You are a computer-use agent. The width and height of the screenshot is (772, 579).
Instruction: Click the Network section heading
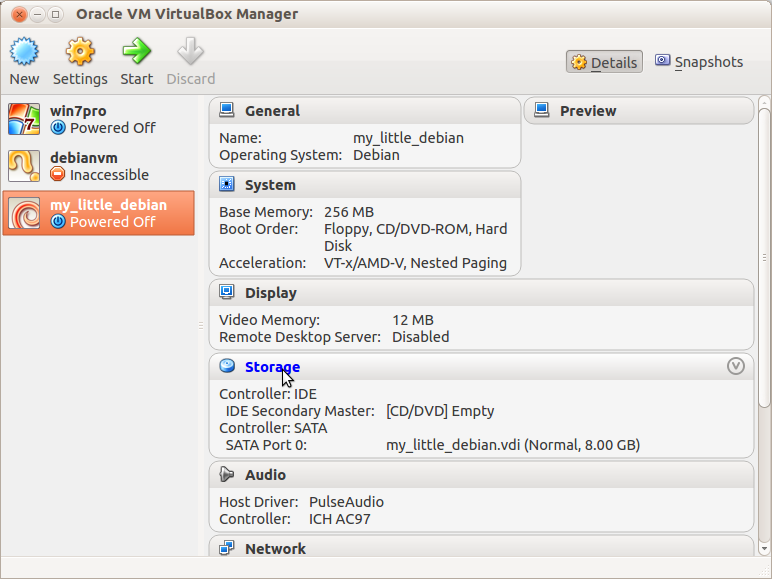(275, 549)
